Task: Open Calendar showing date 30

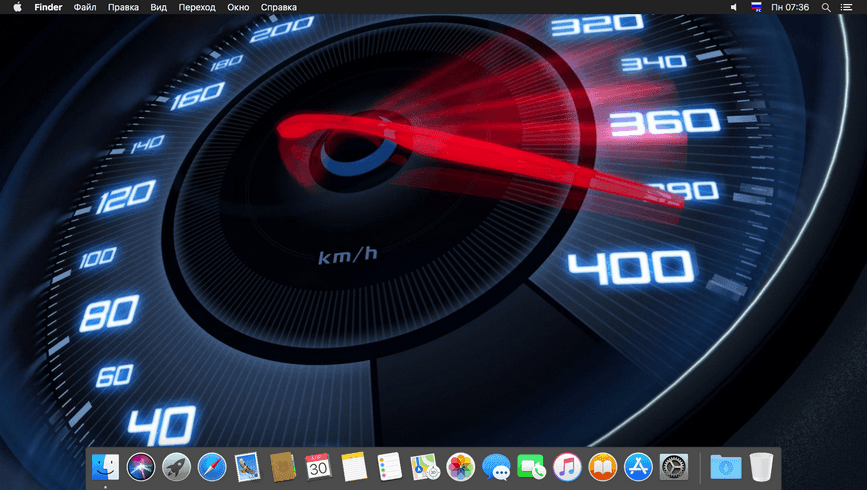Action: pos(318,467)
